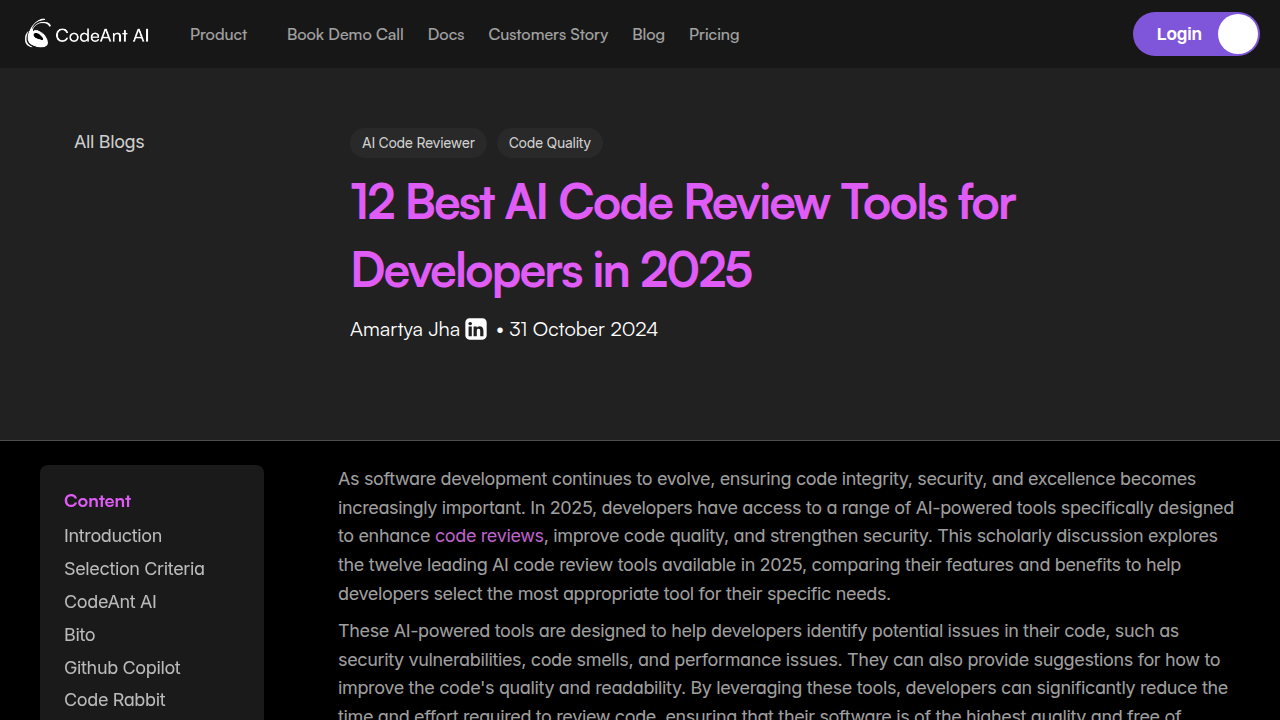Jump to Selection Criteria section
Image resolution: width=1280 pixels, height=720 pixels.
point(134,569)
